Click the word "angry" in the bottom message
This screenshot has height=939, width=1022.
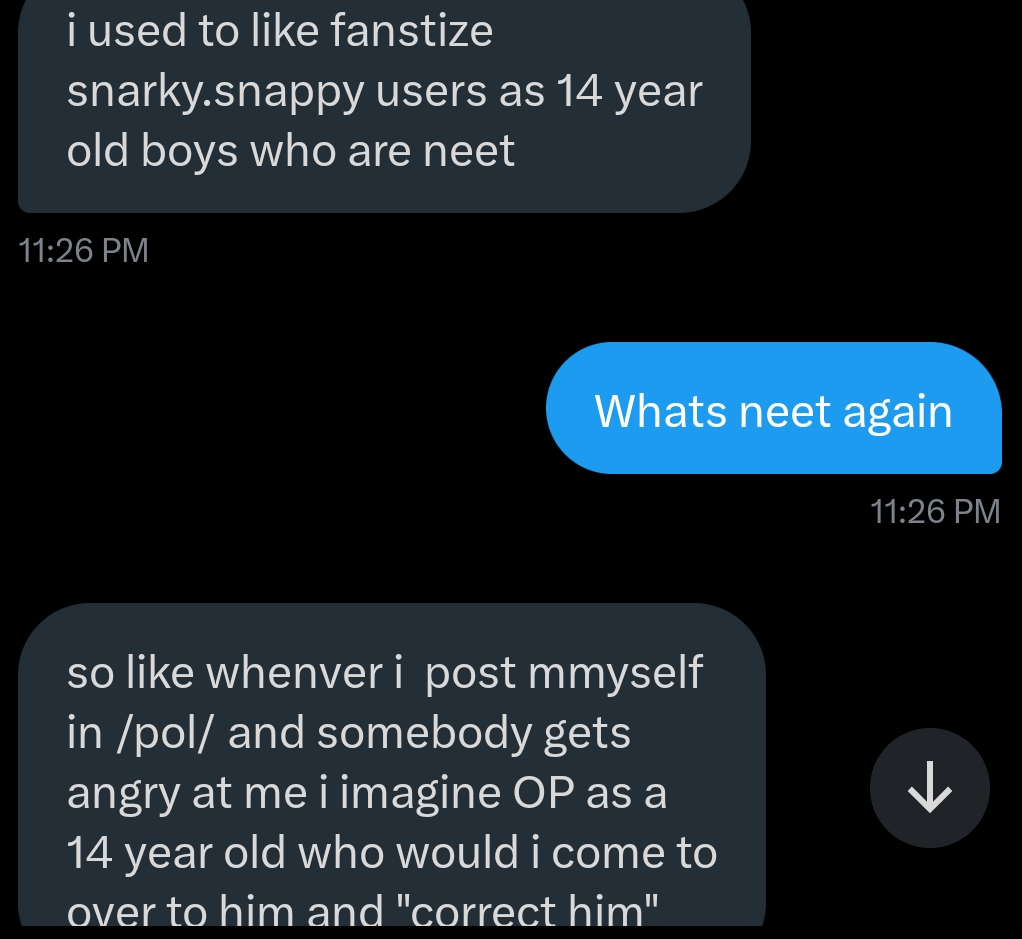pos(125,795)
